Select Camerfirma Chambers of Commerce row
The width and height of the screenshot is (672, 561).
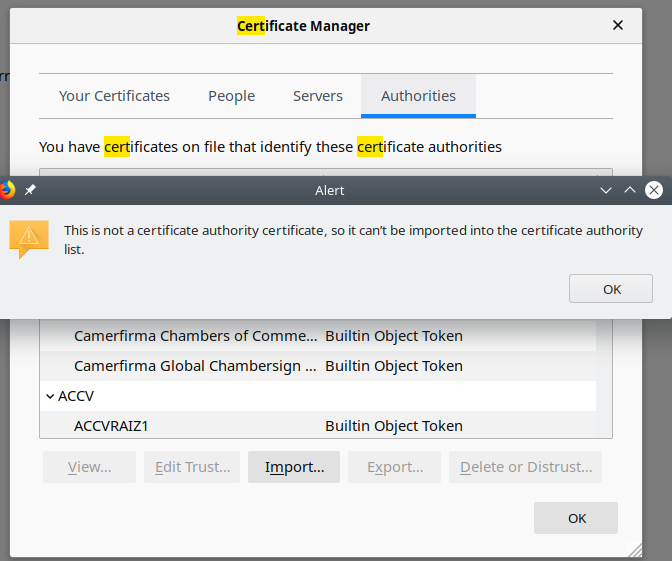click(x=318, y=336)
